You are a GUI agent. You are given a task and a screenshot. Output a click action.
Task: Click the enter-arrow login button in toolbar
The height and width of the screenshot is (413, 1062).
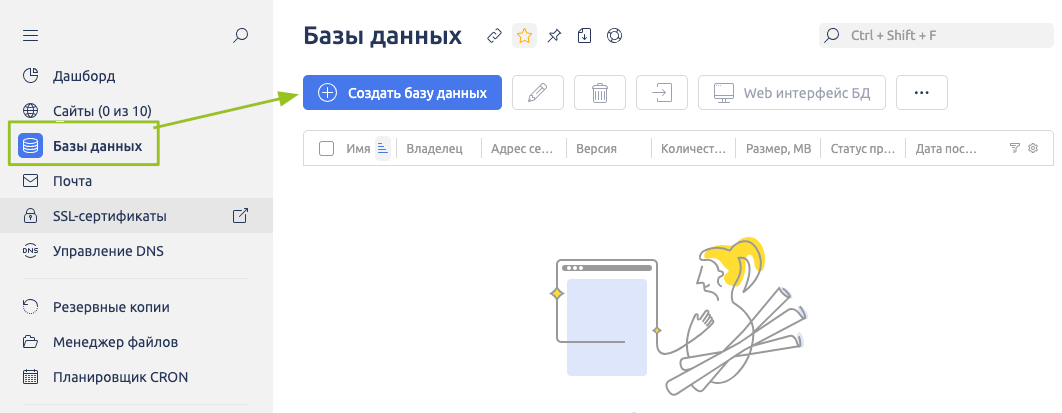[x=661, y=93]
